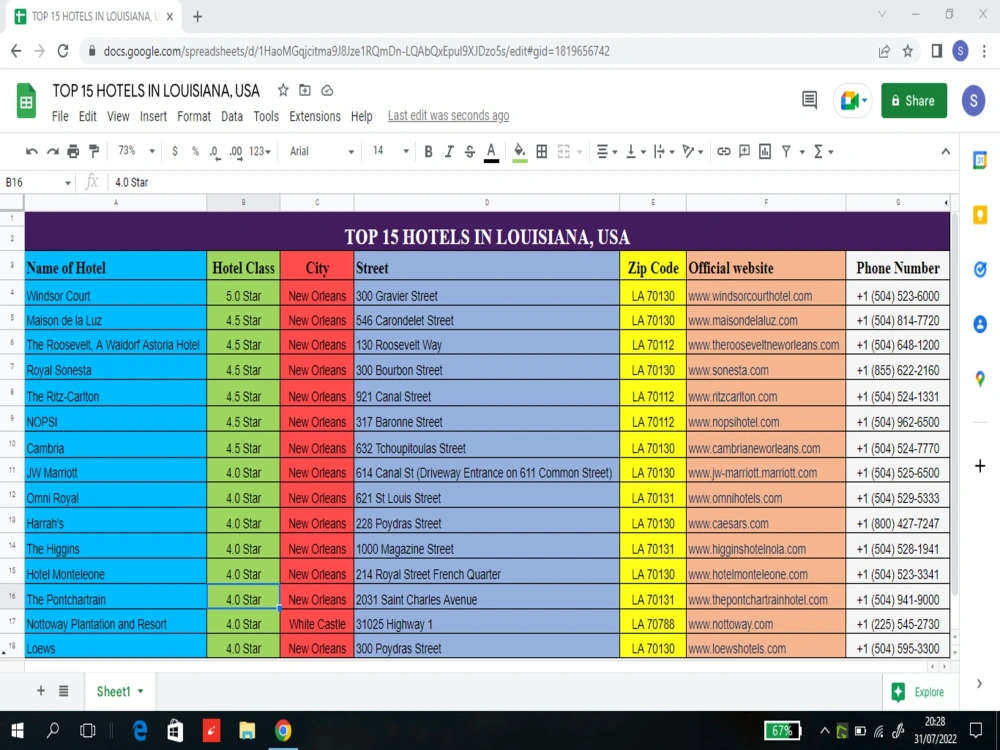1000x750 pixels.
Task: Star the document
Action: (x=283, y=91)
